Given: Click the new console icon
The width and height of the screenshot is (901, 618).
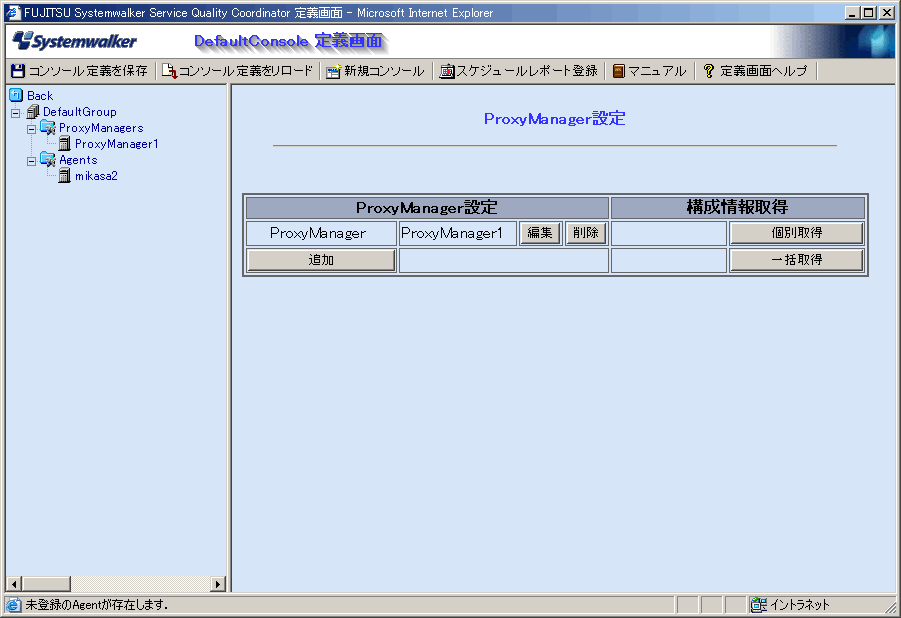Looking at the screenshot, I should point(333,71).
